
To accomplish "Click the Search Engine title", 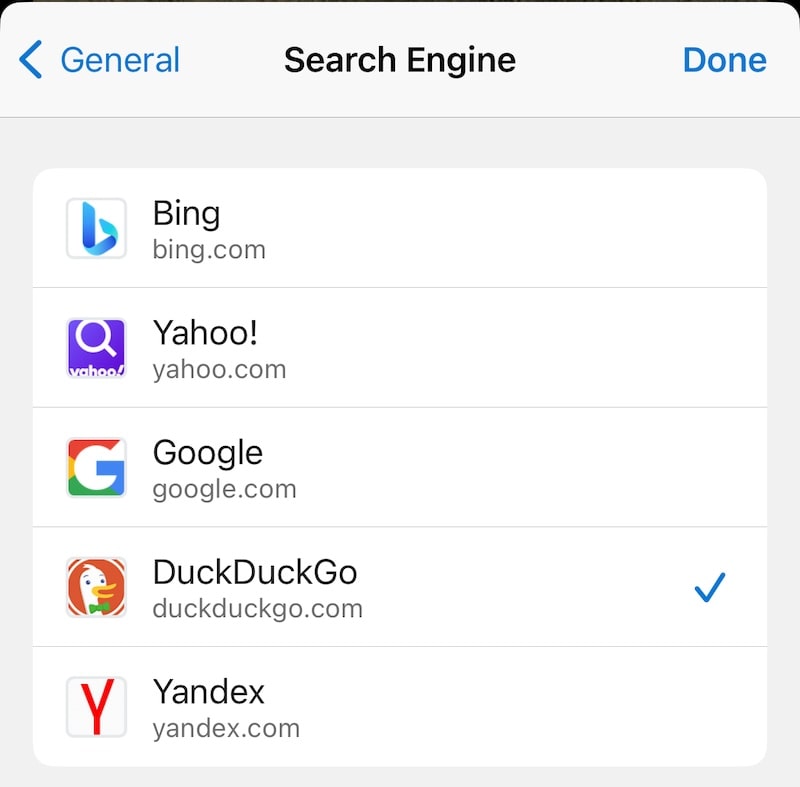I will [400, 60].
